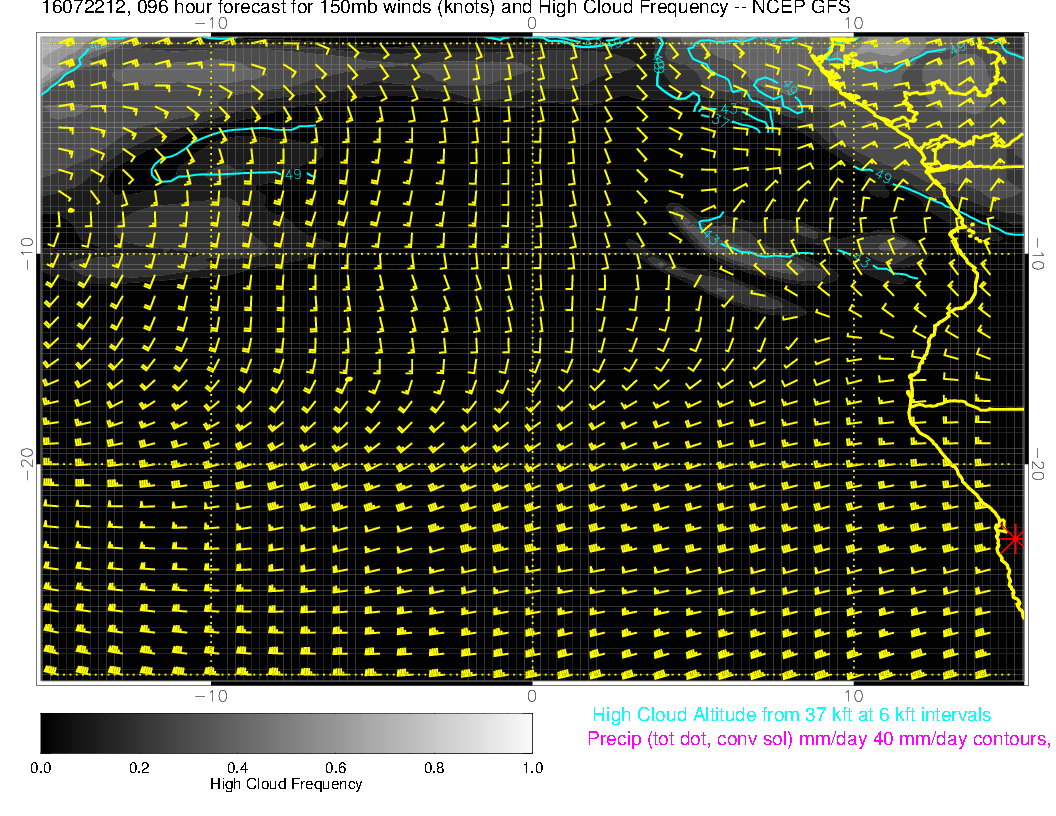Click the isolated yellow dot near the map center-left
Screen dimensions: 1056x816
point(349,380)
